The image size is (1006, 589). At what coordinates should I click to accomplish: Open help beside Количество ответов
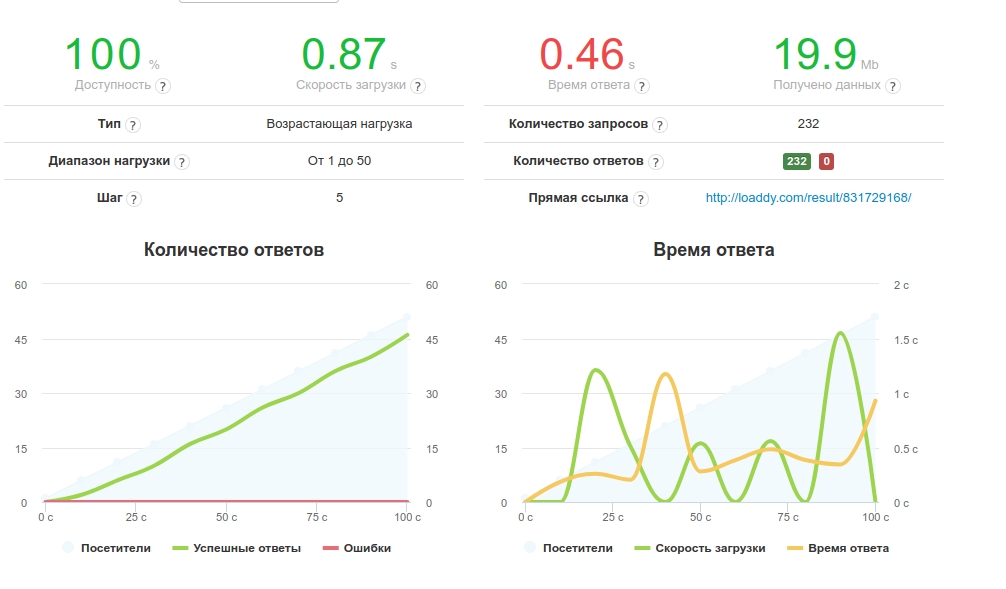pos(657,161)
